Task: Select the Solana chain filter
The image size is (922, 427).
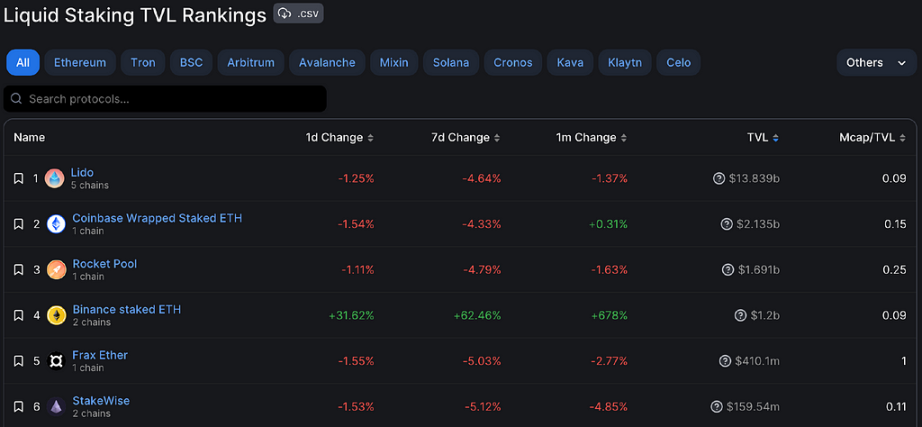Action: 451,62
